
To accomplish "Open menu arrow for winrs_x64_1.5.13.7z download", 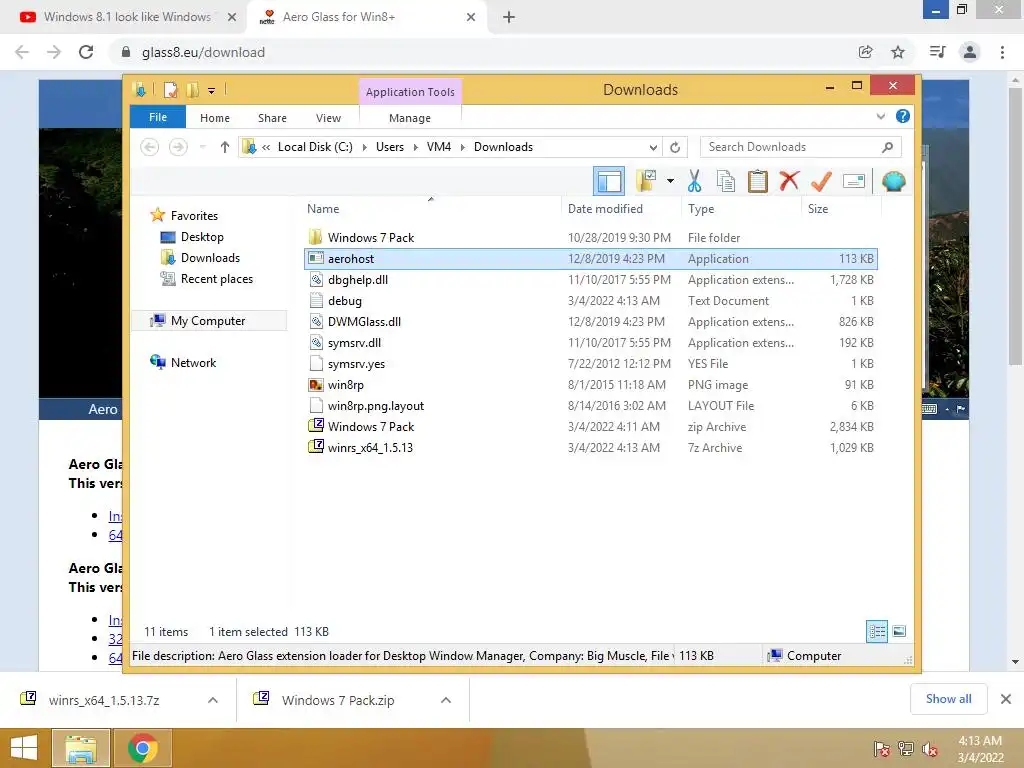I will 213,700.
